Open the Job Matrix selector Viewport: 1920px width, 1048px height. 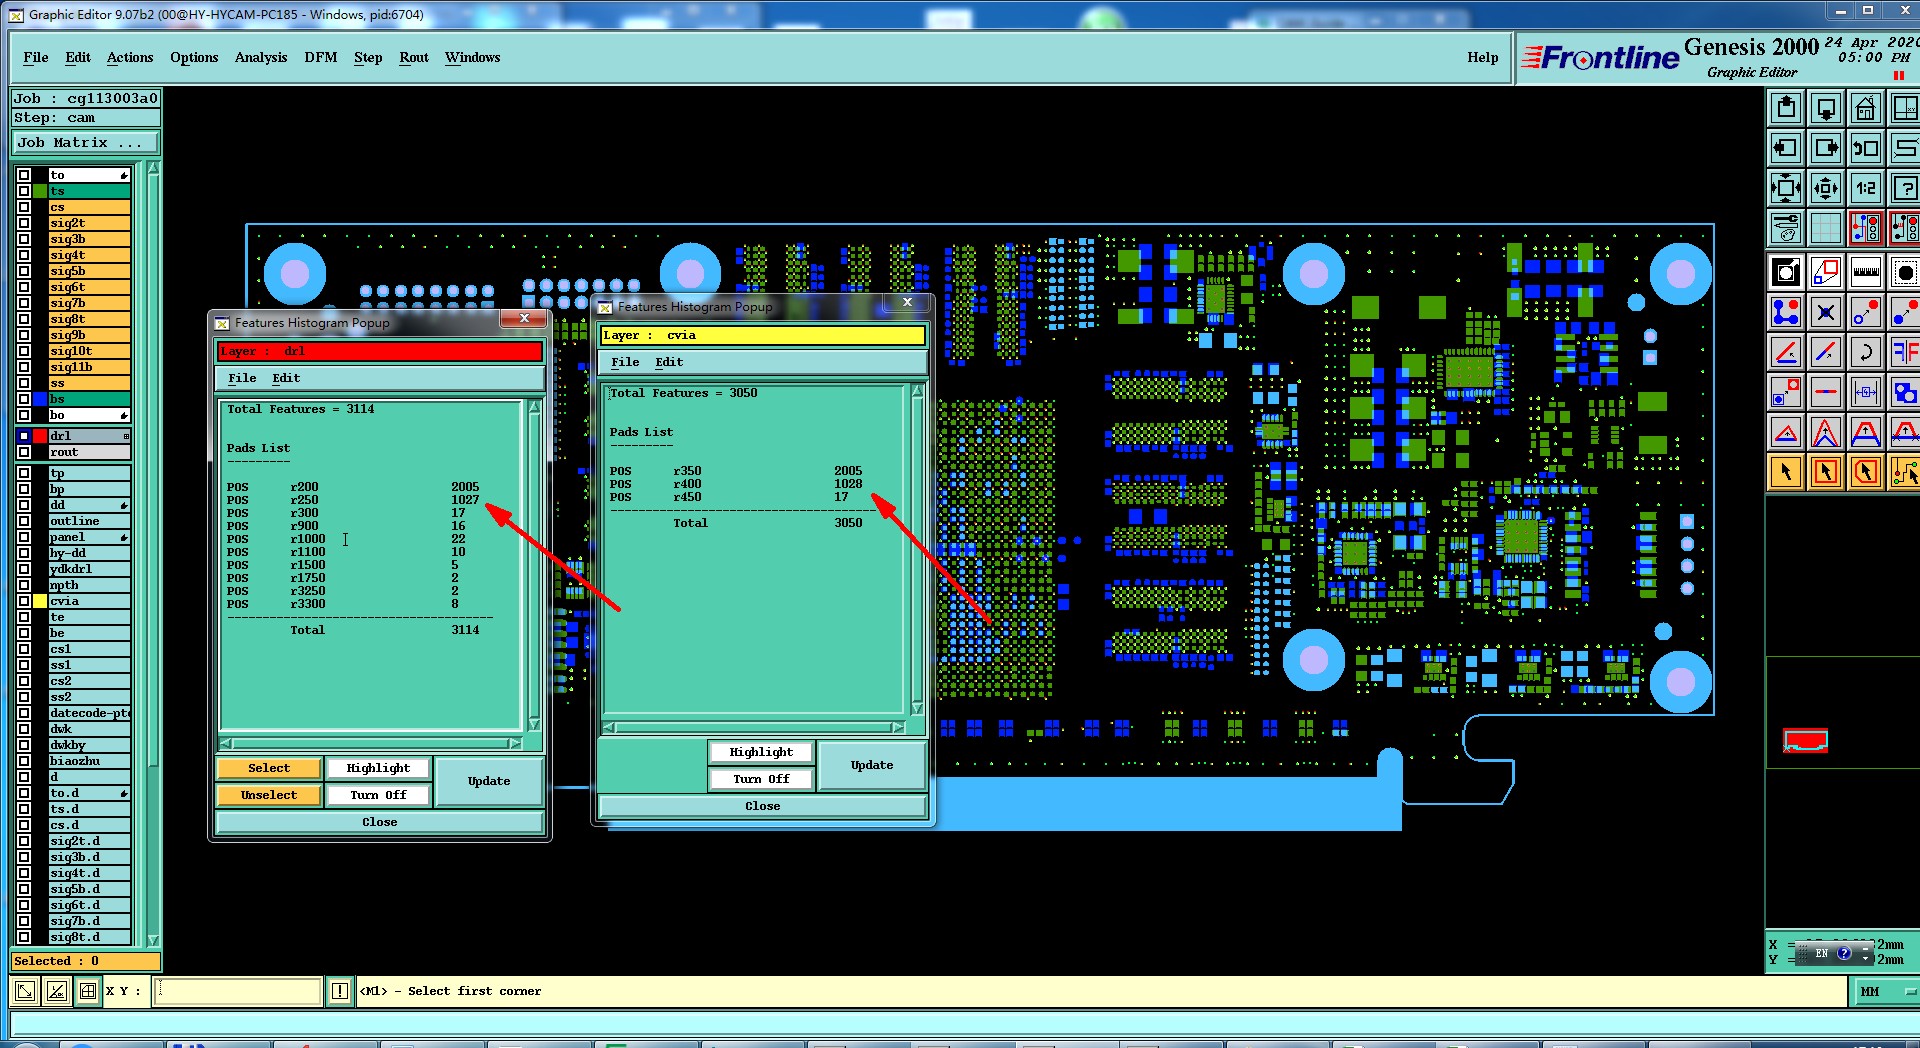(x=85, y=143)
